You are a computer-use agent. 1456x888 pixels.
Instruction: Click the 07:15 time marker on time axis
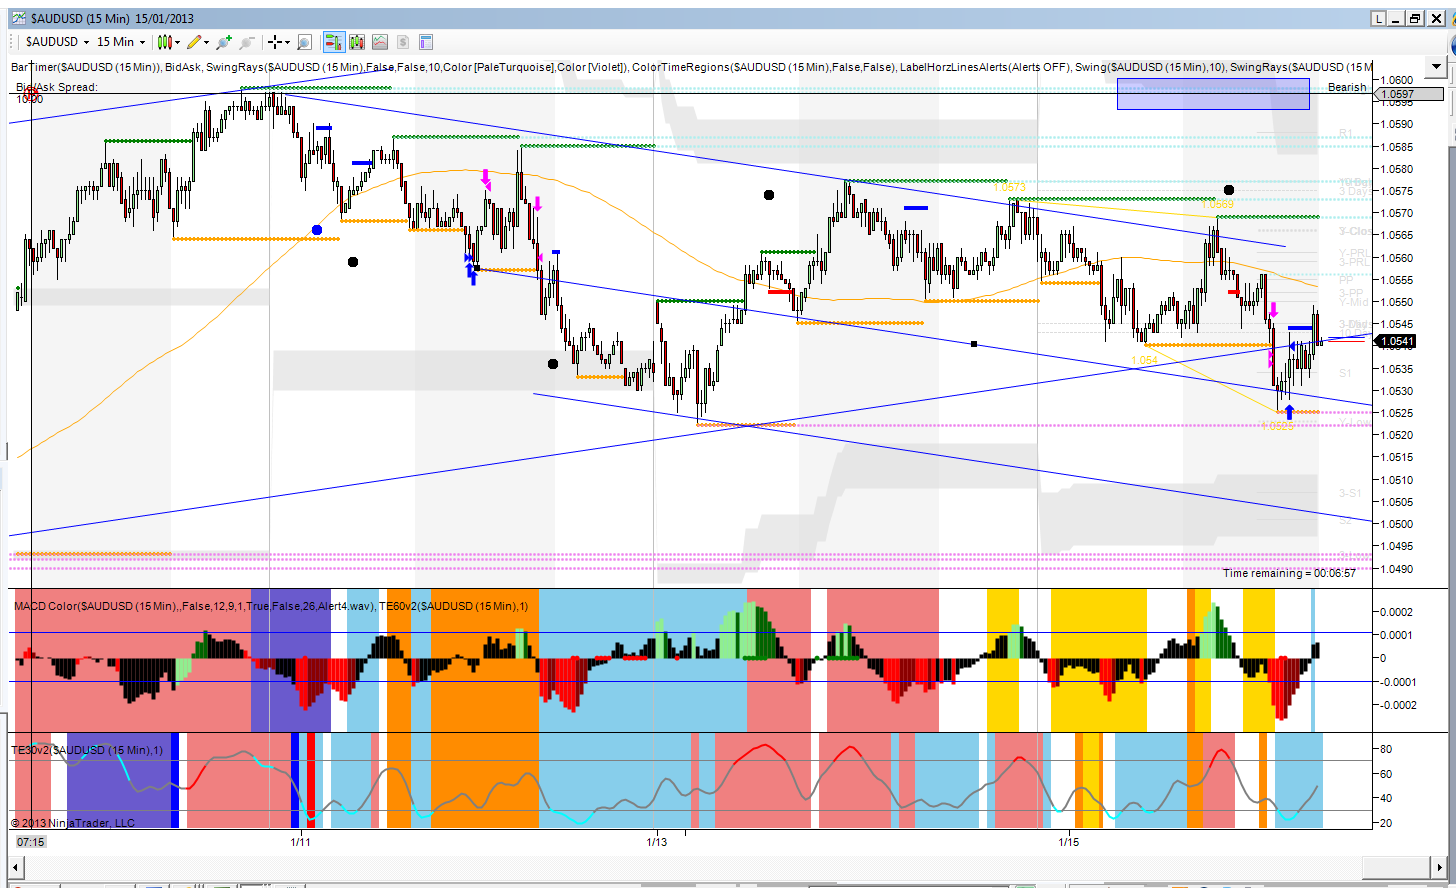31,842
